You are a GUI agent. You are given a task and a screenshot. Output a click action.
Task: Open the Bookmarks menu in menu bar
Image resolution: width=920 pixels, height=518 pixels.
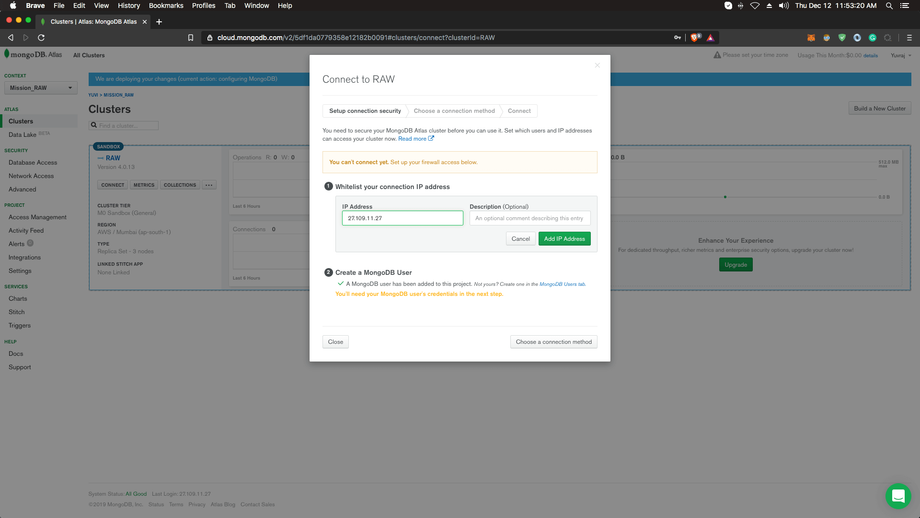click(166, 6)
